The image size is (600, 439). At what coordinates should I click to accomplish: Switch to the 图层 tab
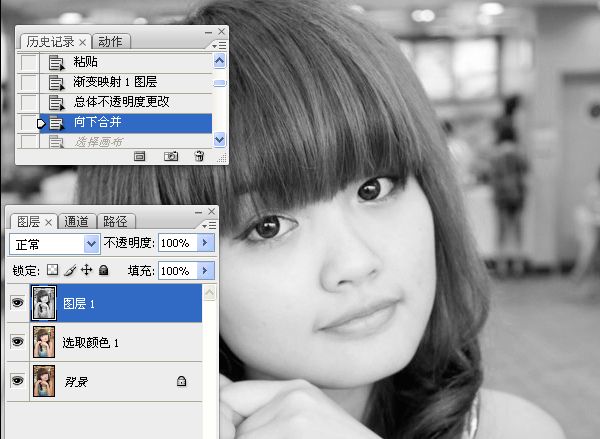pyautogui.click(x=29, y=222)
